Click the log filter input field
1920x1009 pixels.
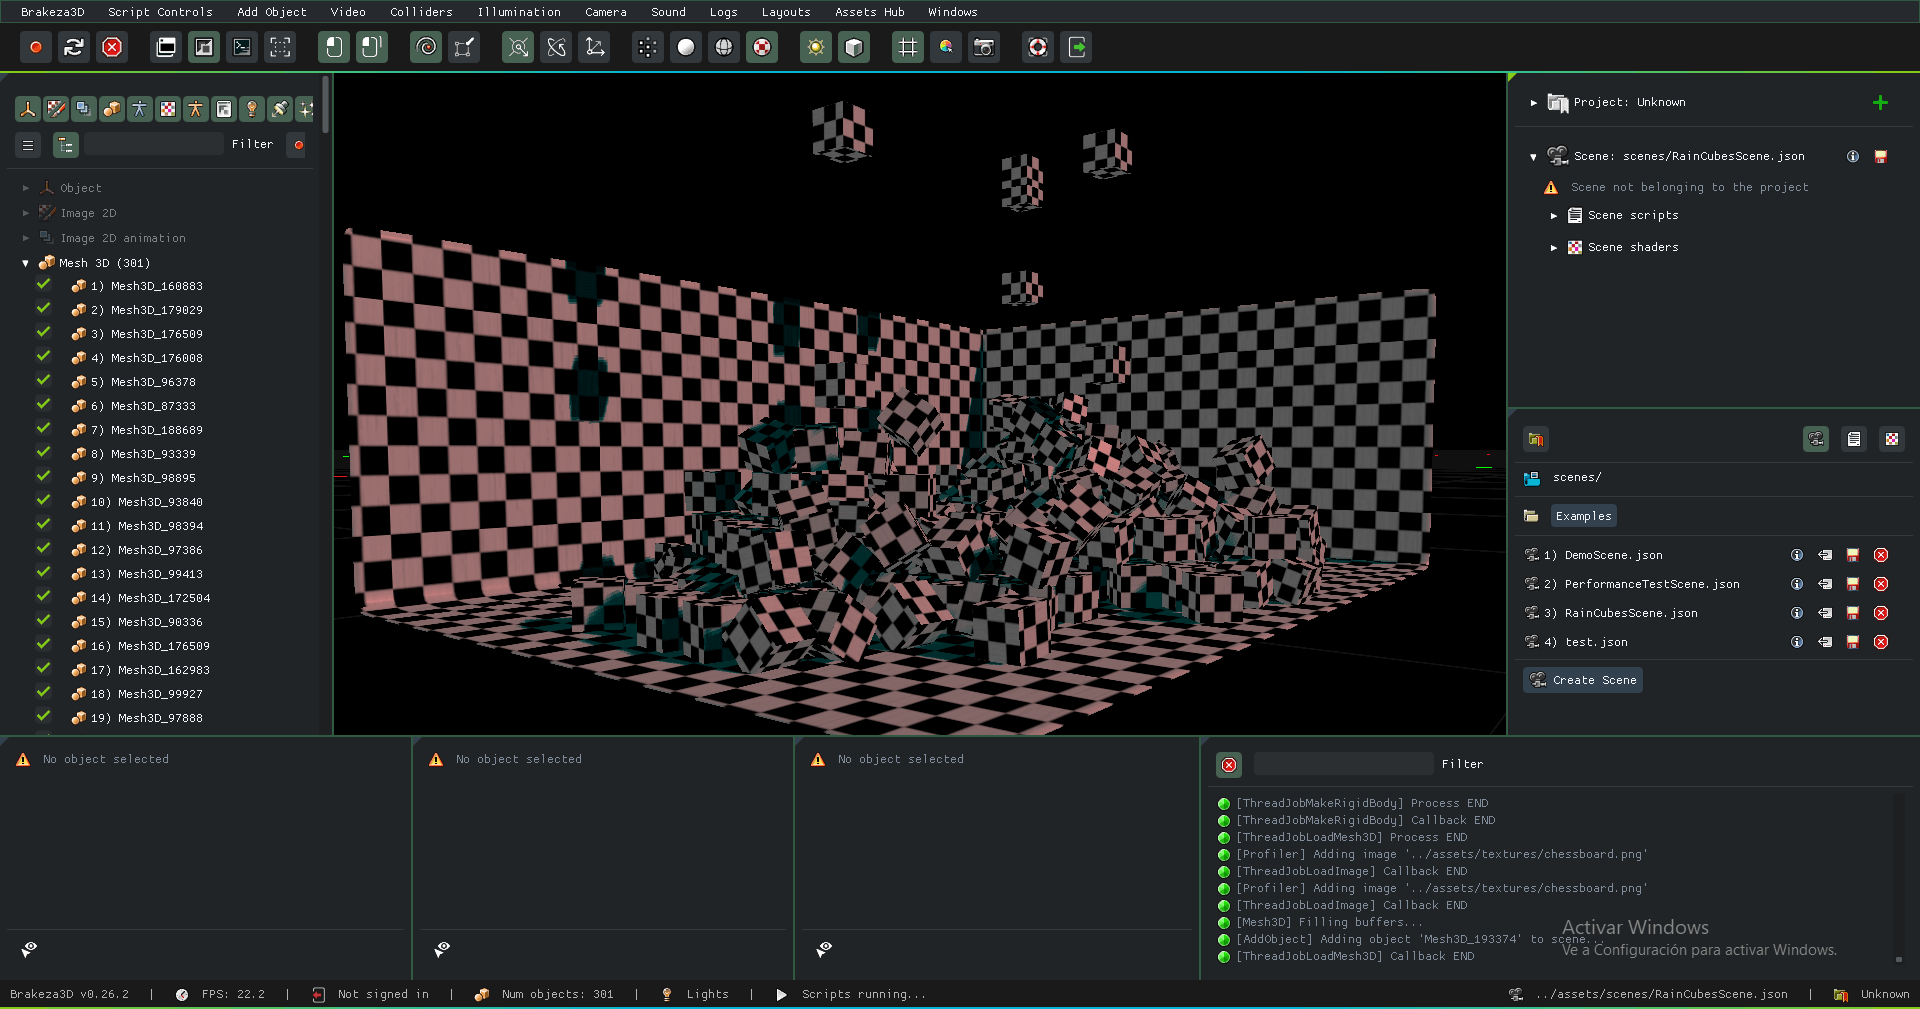coord(1342,764)
